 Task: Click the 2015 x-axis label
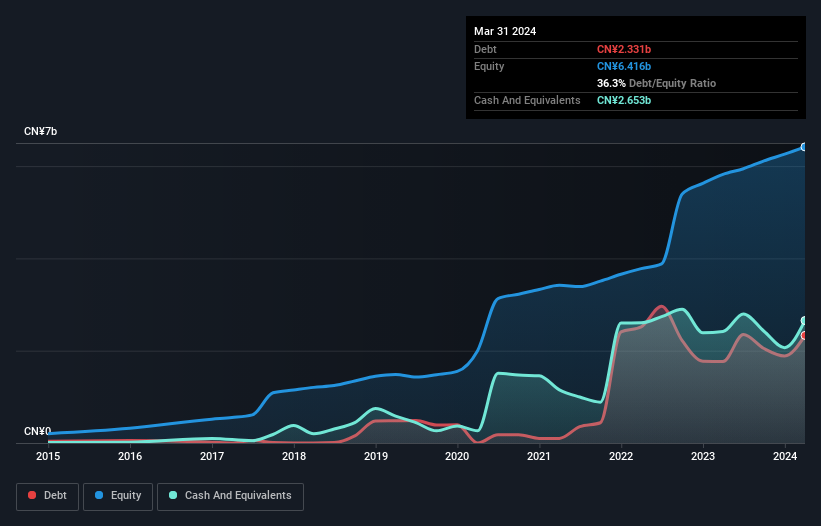click(x=48, y=456)
